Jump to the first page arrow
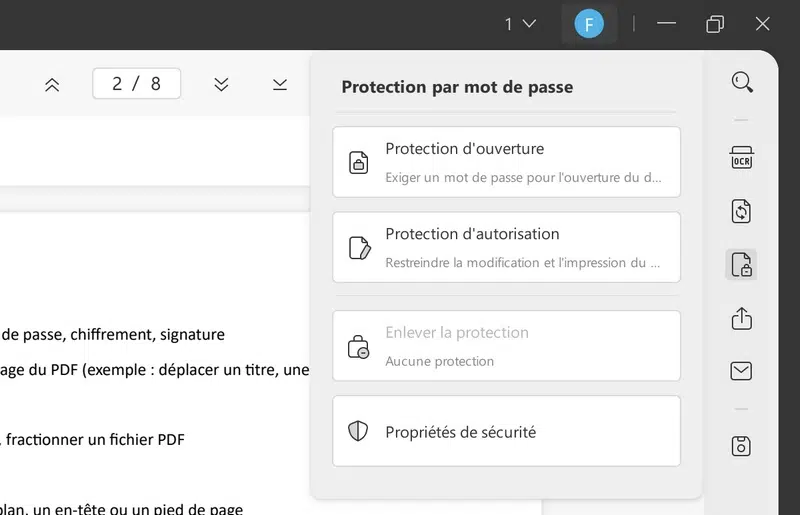Image resolution: width=800 pixels, height=515 pixels. (53, 85)
